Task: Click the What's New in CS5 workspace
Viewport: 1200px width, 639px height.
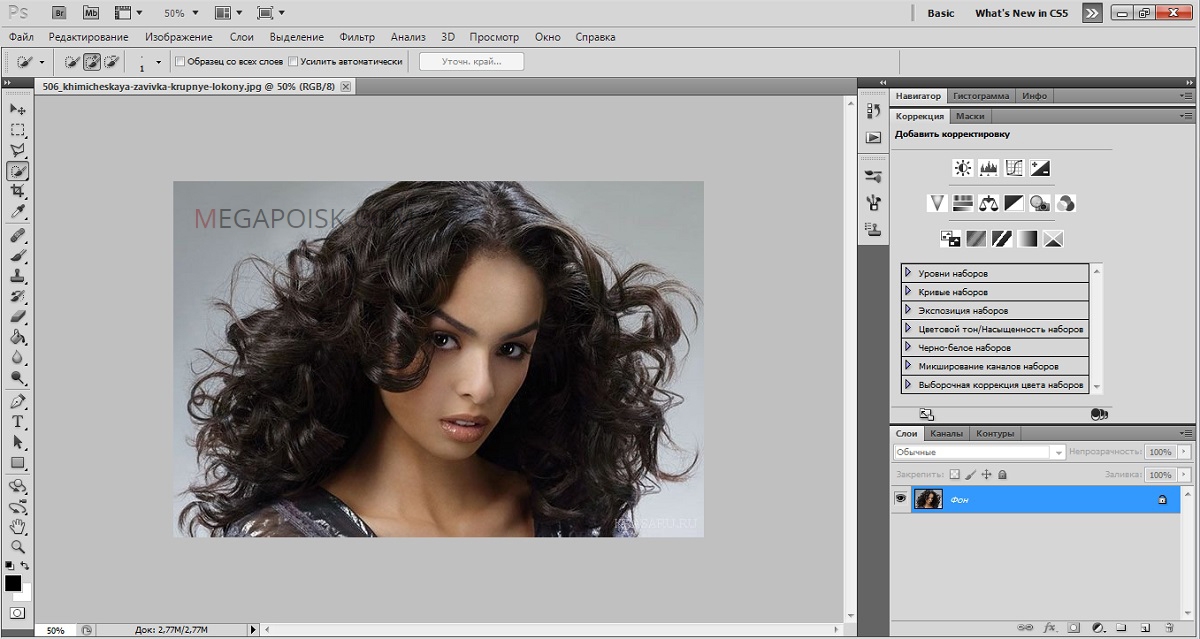Action: click(1021, 13)
